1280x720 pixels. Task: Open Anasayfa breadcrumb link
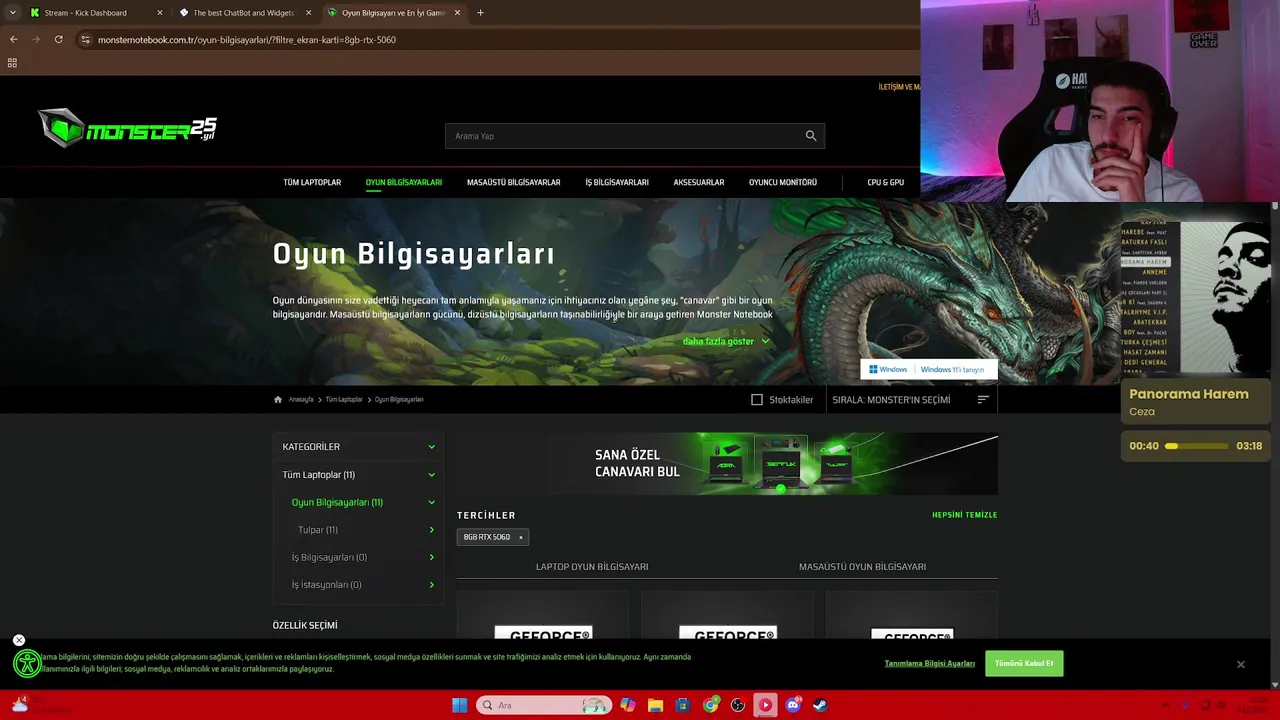(301, 399)
